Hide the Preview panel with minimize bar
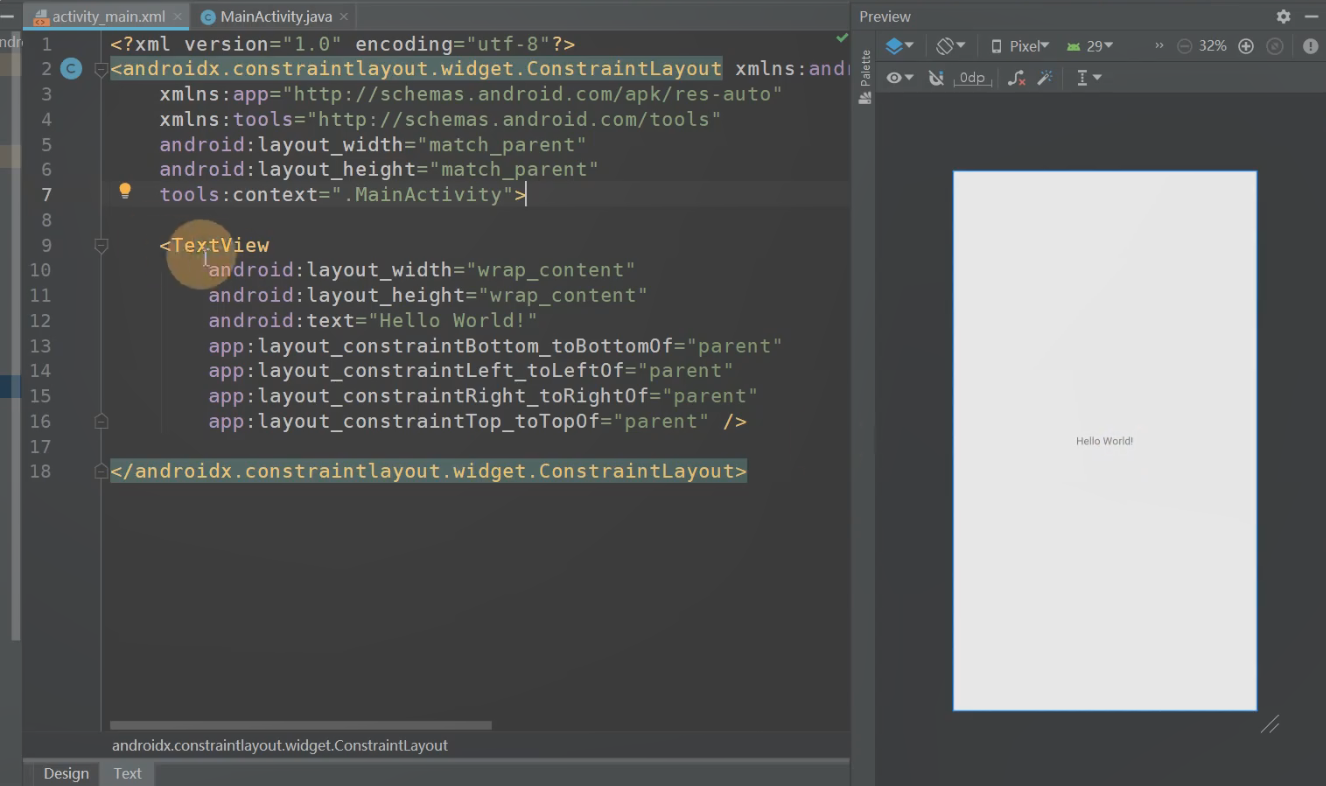This screenshot has width=1326, height=786. click(x=1311, y=16)
